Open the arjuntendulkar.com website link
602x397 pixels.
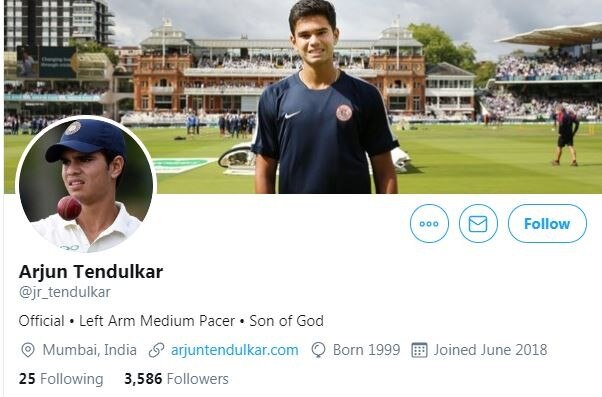point(235,350)
